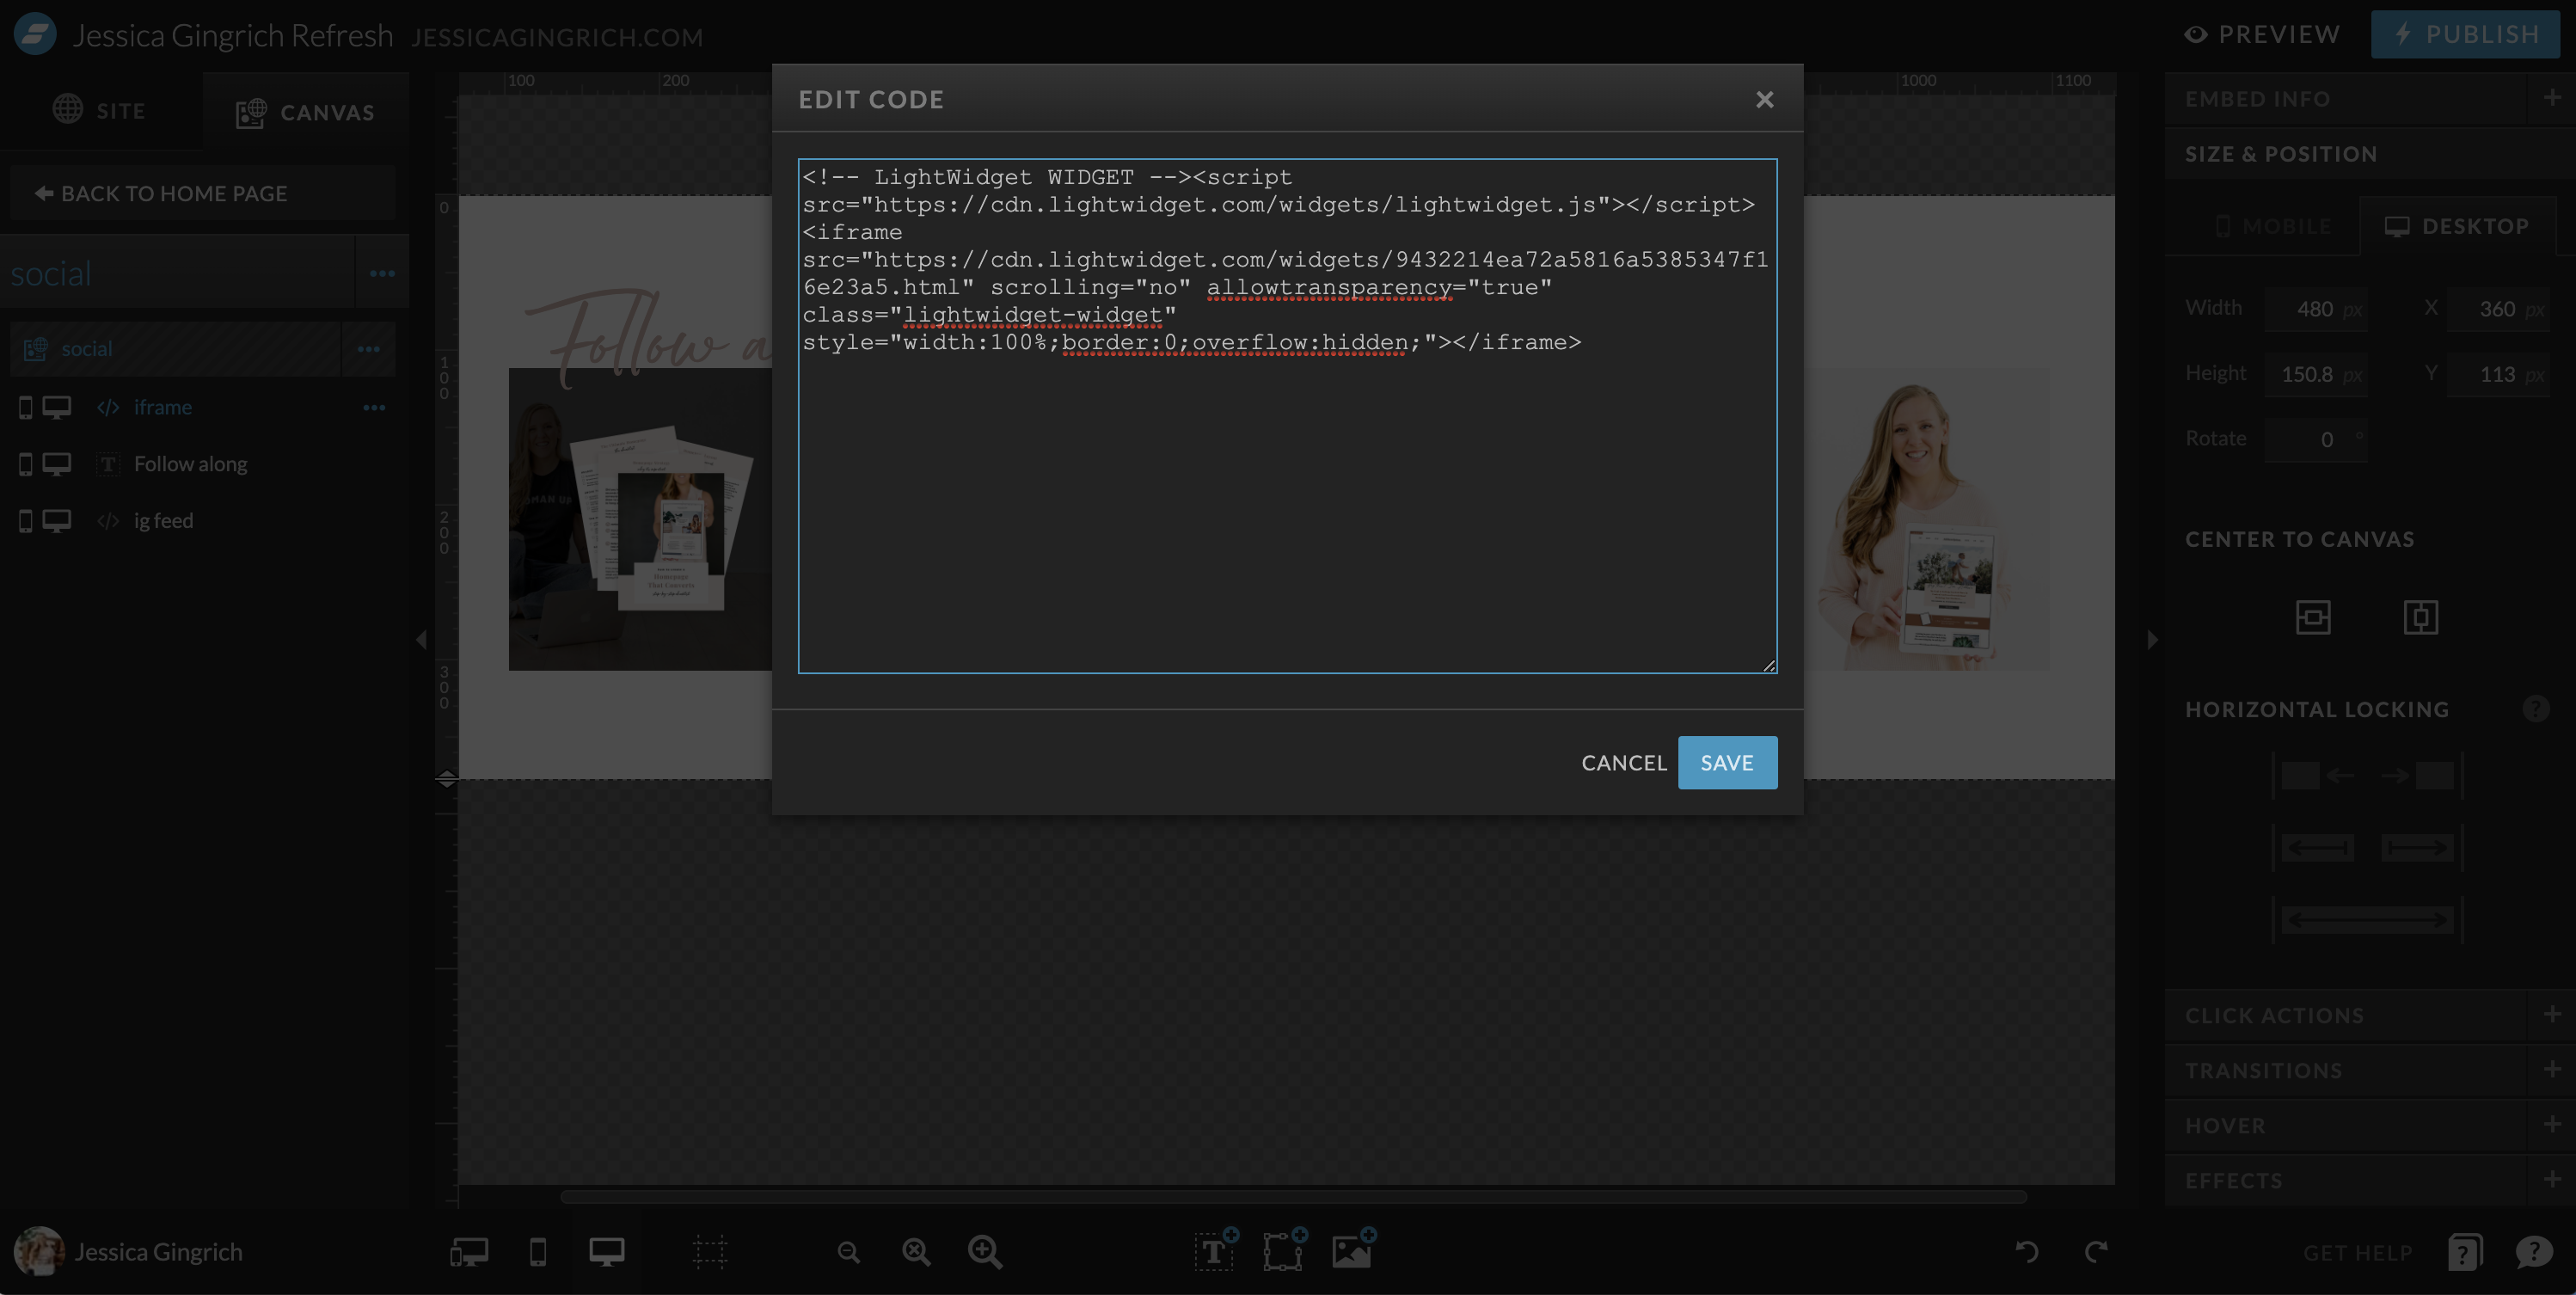Zoom canvas to fit
The width and height of the screenshot is (2576, 1295).
click(916, 1252)
